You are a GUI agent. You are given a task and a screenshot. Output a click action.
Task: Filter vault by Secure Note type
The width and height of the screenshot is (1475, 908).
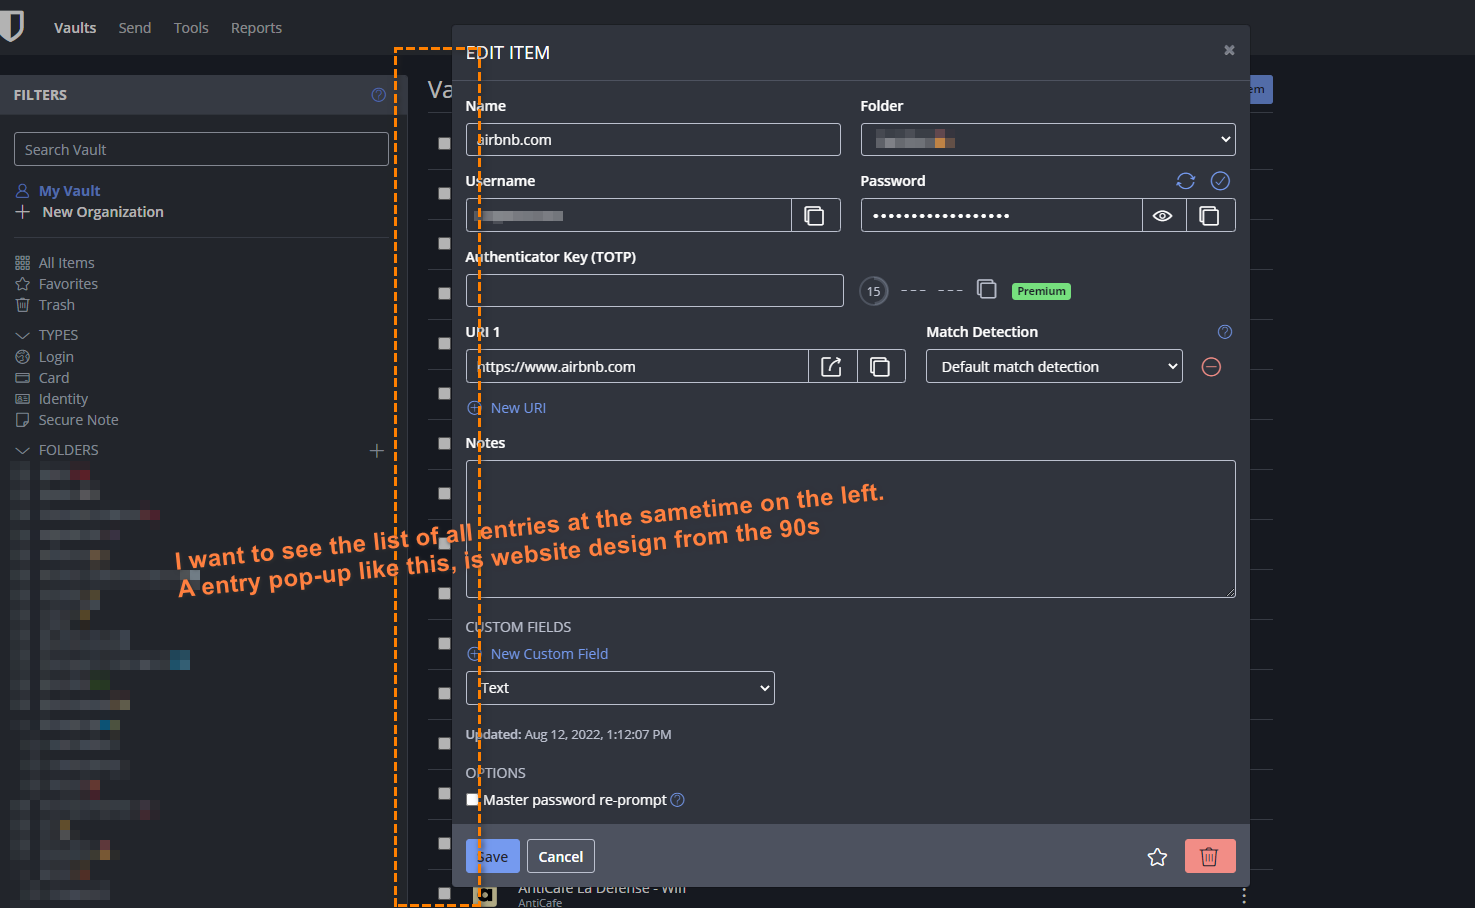click(x=78, y=420)
